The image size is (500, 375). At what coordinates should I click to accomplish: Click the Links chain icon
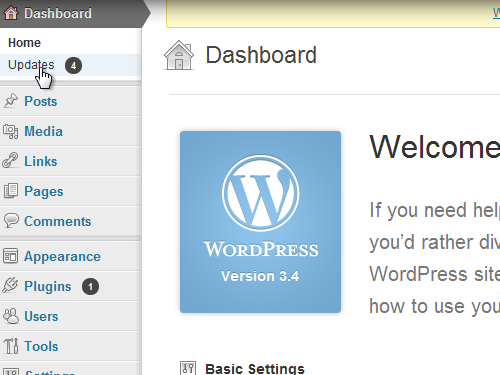pyautogui.click(x=10, y=161)
